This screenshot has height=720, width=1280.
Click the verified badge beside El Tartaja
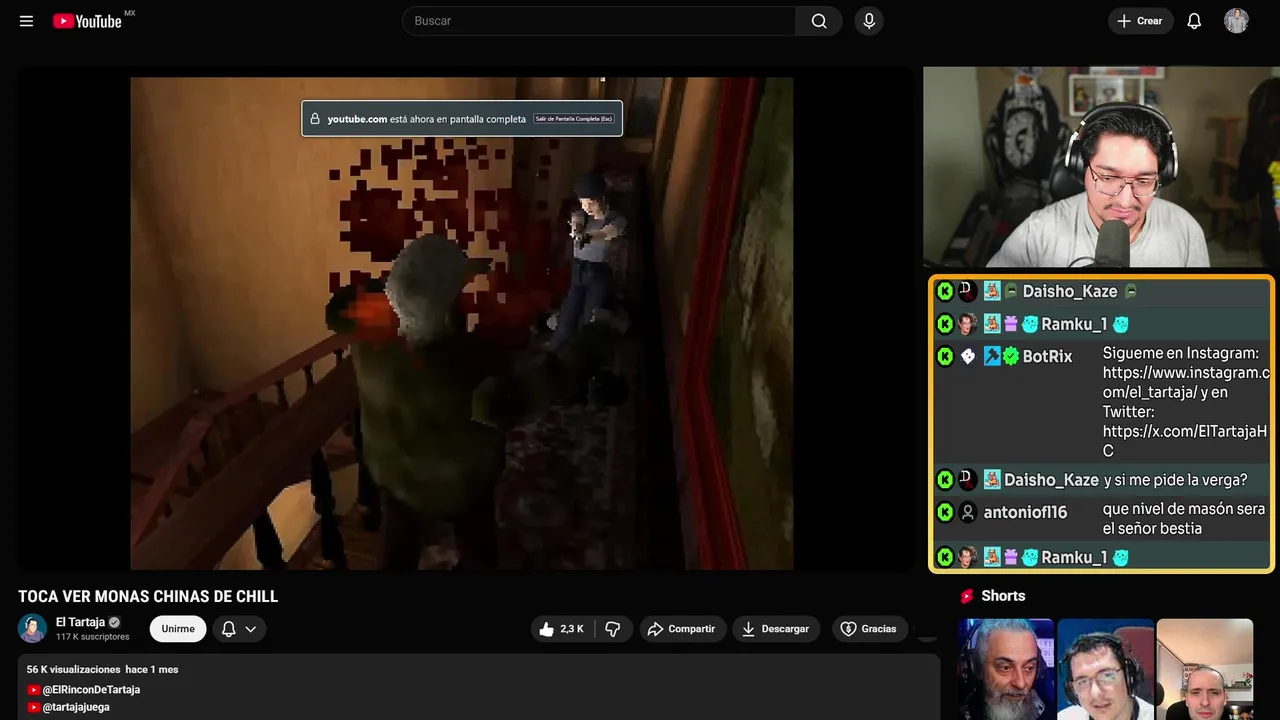pyautogui.click(x=114, y=622)
